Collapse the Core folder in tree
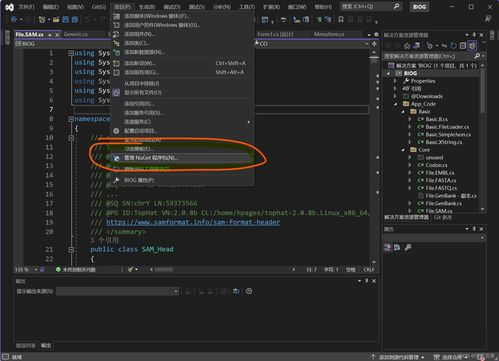Screen dimensions: 499x361 [403, 150]
